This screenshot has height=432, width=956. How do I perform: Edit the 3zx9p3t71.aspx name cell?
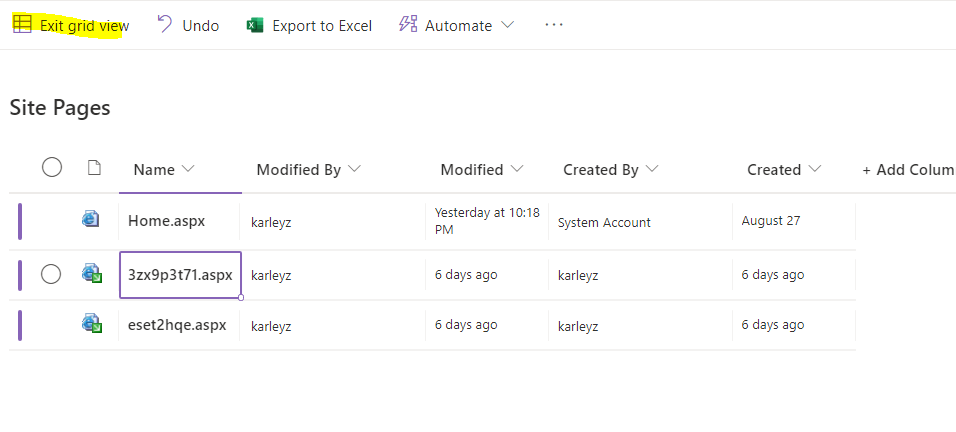[x=180, y=274]
